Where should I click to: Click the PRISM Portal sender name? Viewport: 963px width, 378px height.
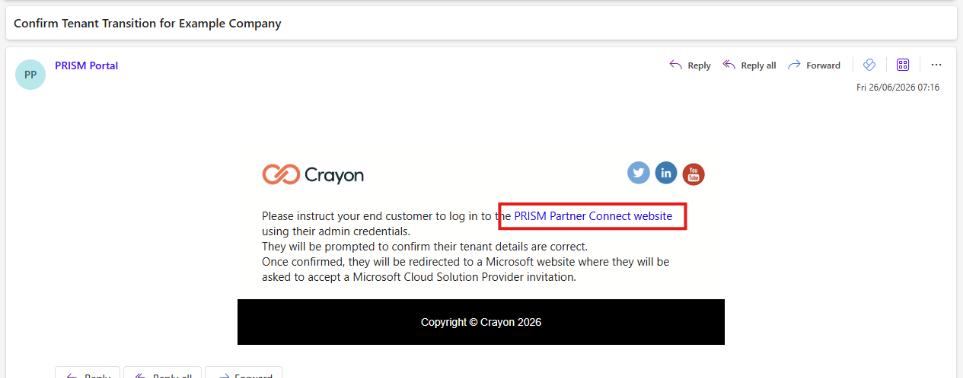click(86, 65)
